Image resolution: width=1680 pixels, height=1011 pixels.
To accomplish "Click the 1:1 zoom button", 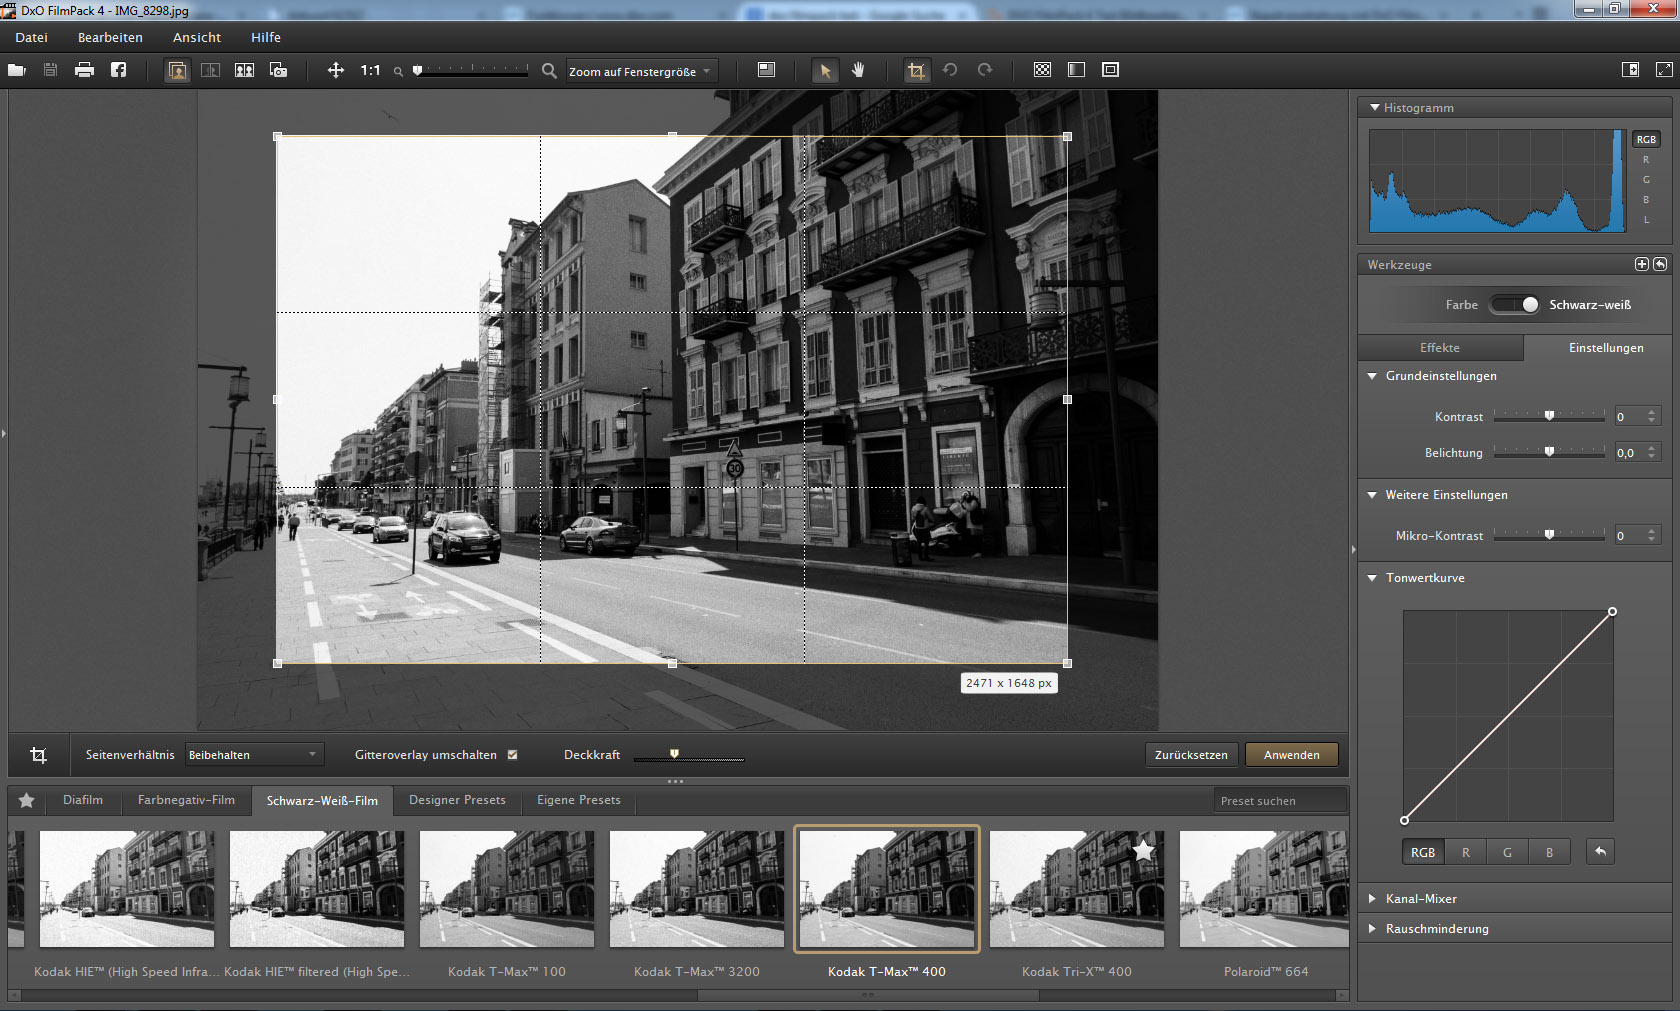I will pyautogui.click(x=370, y=70).
